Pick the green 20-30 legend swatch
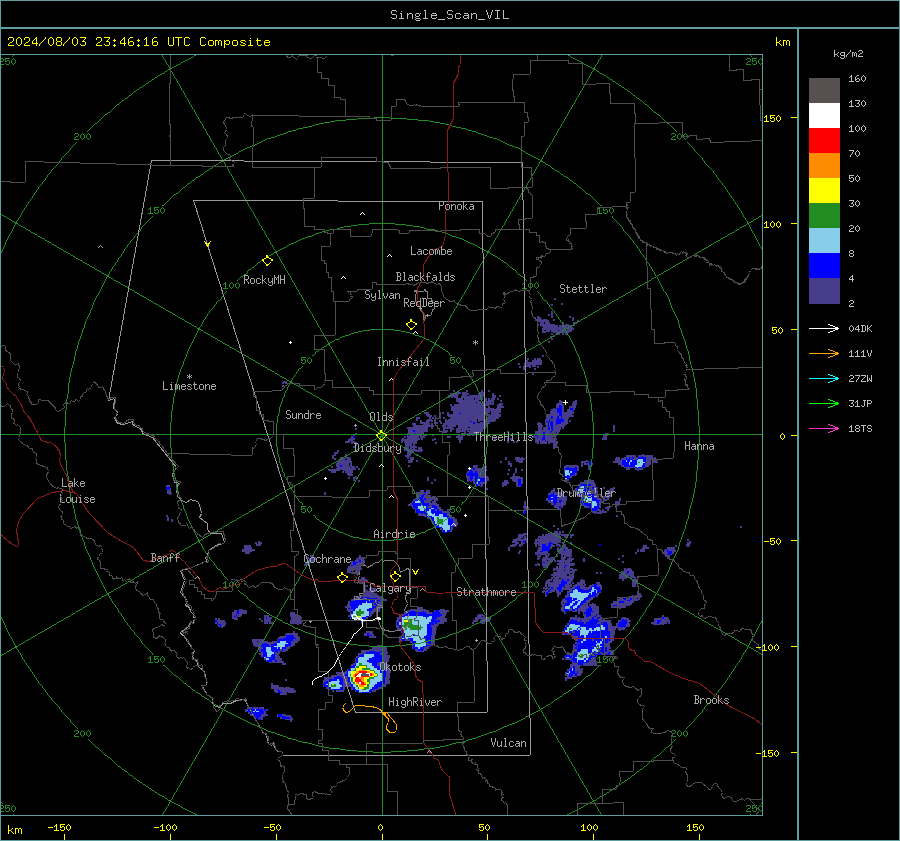The width and height of the screenshot is (900, 841). point(824,216)
